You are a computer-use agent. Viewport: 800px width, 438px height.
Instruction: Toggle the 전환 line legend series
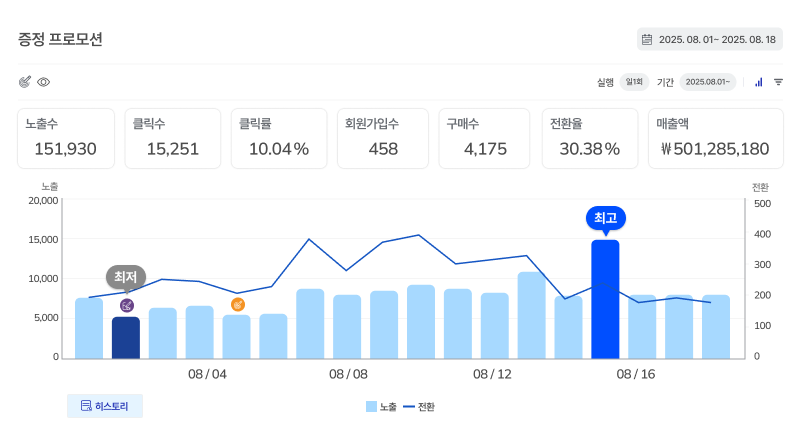(x=418, y=407)
